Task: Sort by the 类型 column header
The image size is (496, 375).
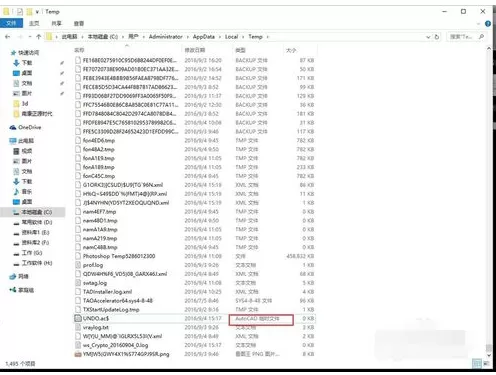Action: pos(240,50)
